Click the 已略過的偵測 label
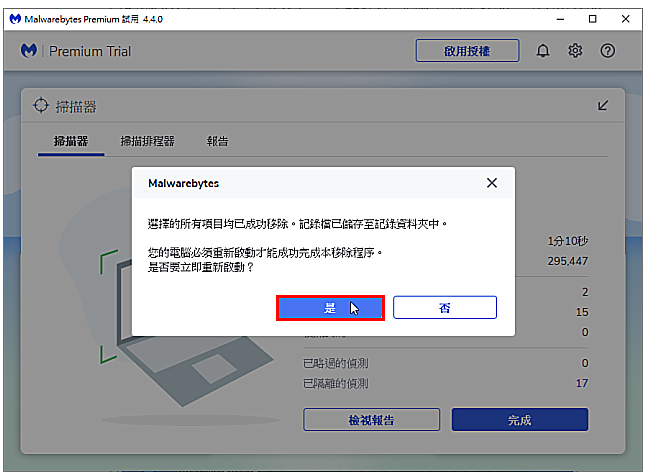 point(335,363)
